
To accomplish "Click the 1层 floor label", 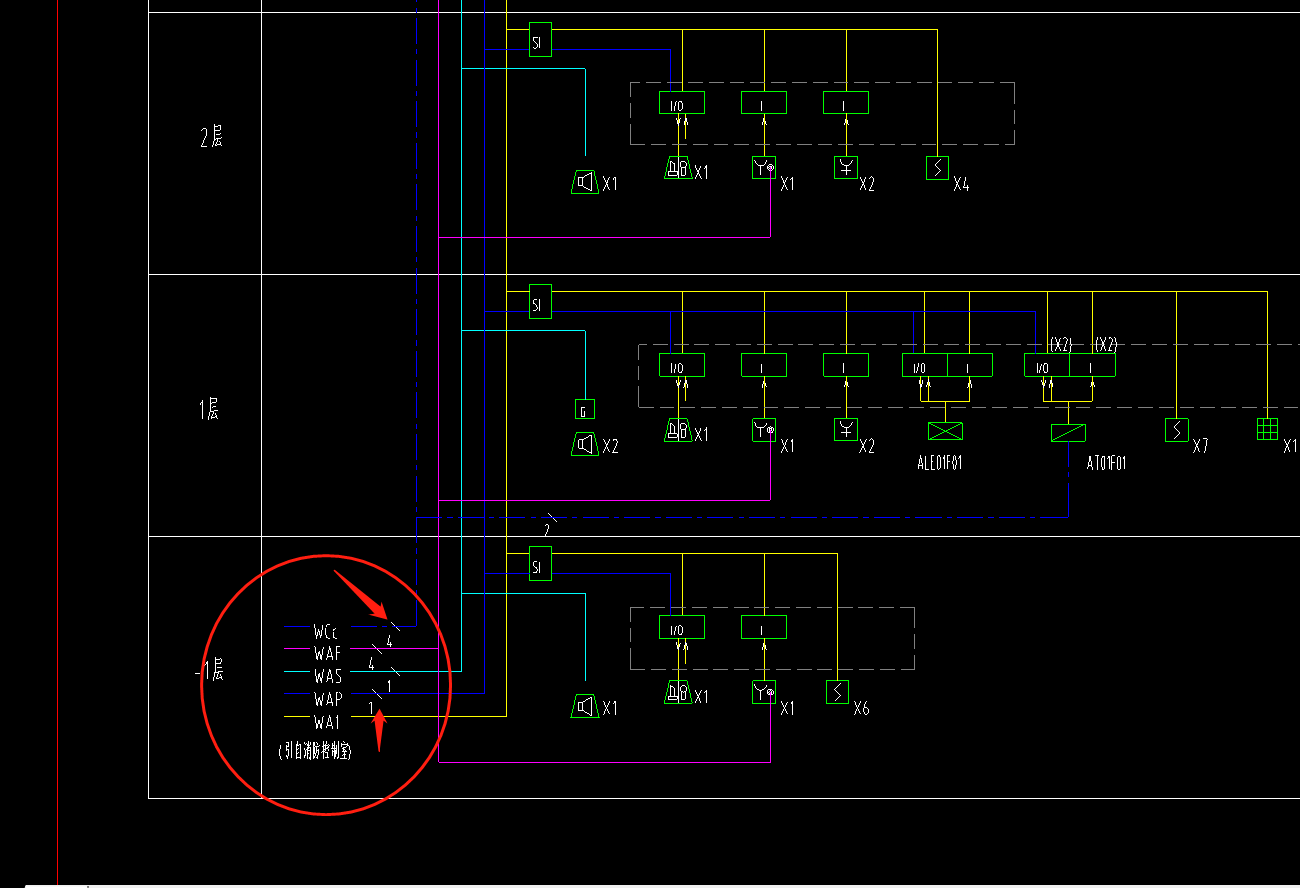I will coord(209,409).
